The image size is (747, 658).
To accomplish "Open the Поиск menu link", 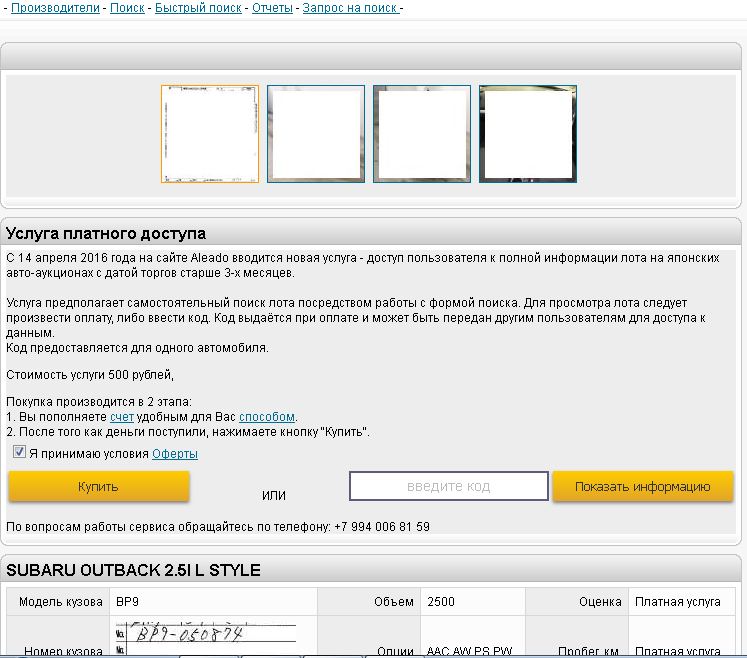I will click(127, 8).
